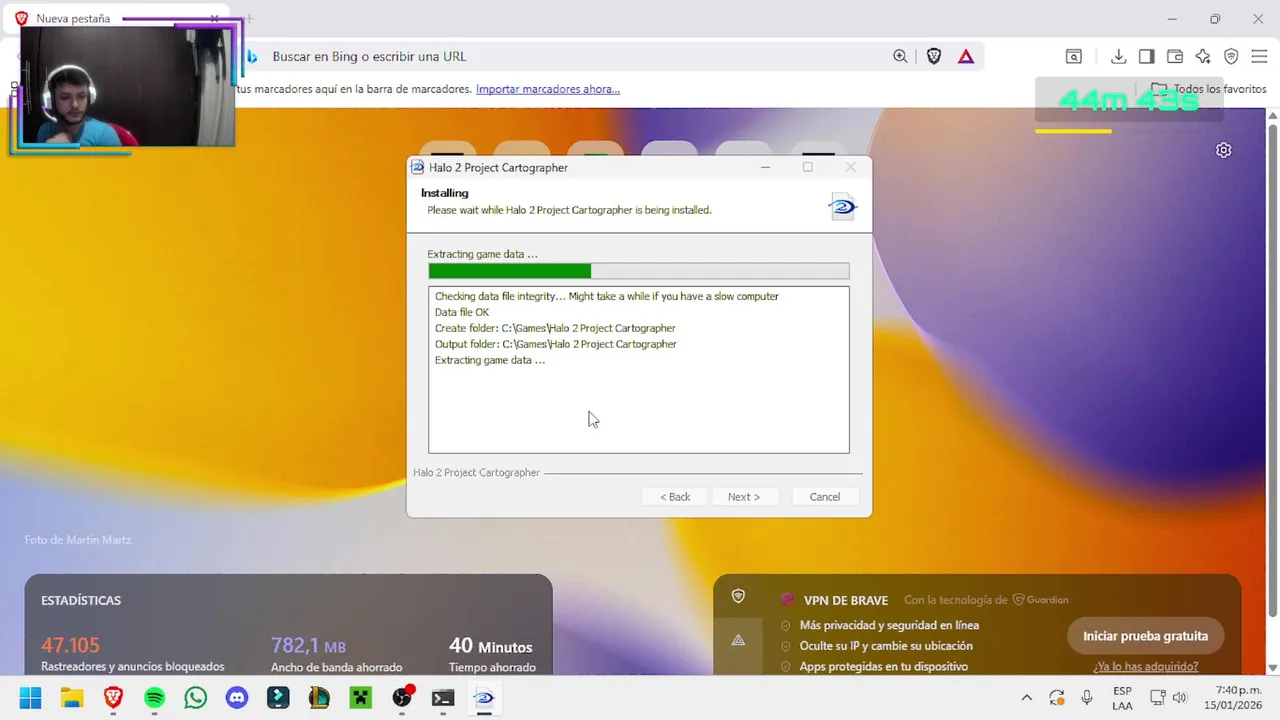Open the Leo AI sparkle icon
The image size is (1280, 720).
coord(1203,57)
